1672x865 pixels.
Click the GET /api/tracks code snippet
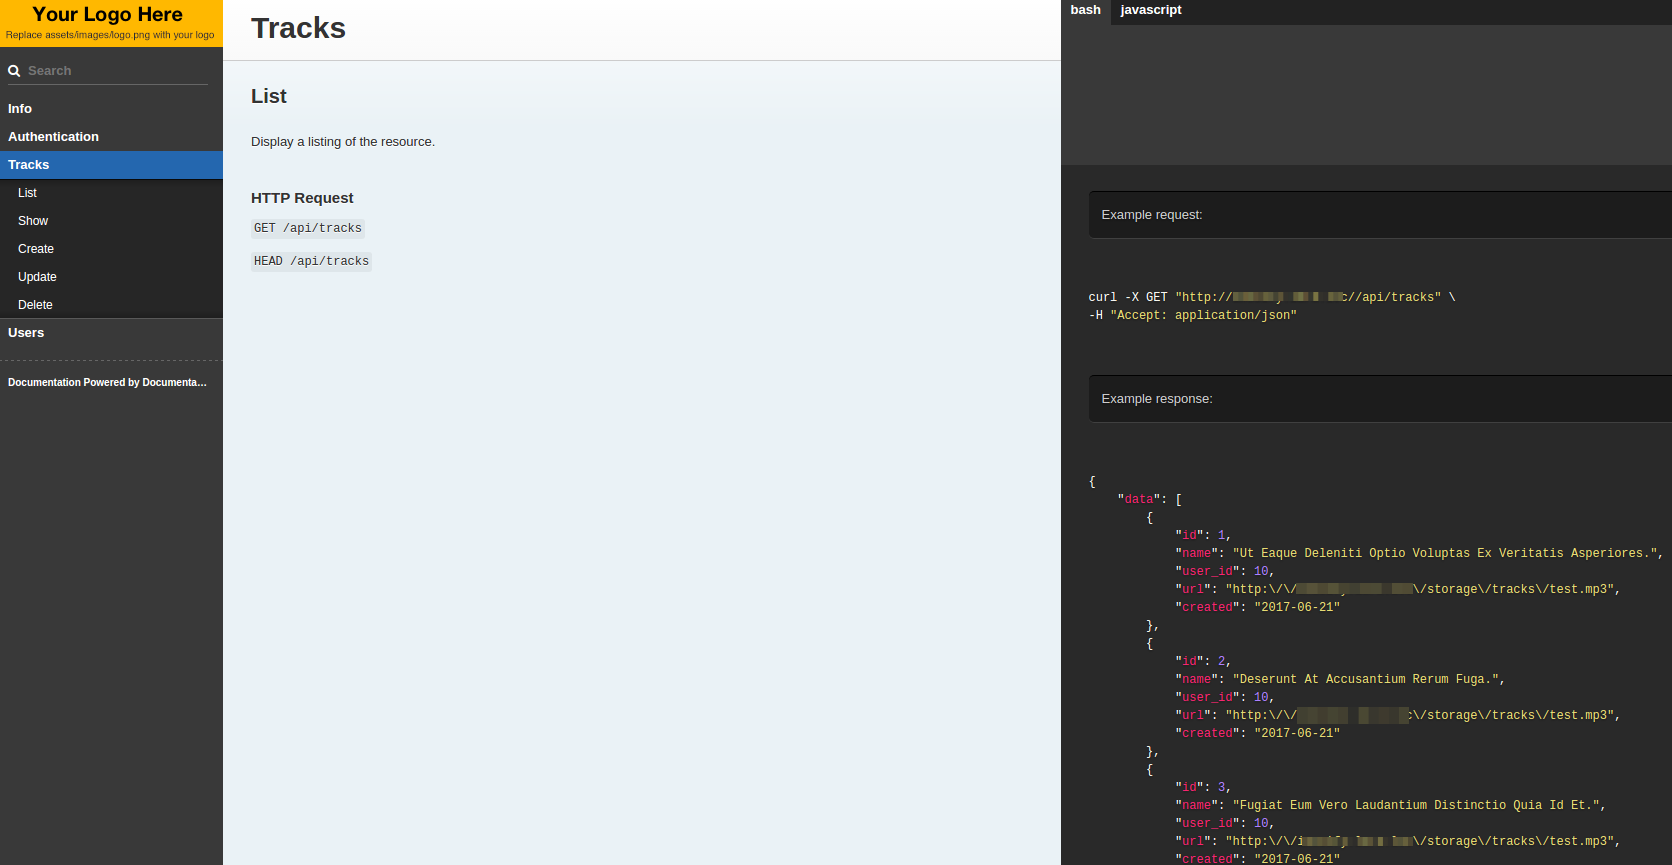point(308,228)
